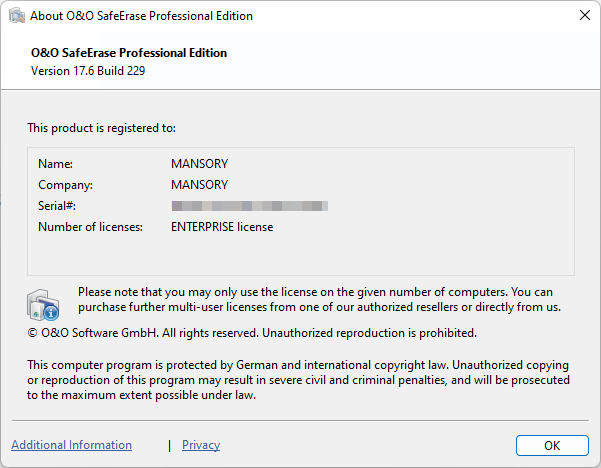Click the O&O Software GmbH copyright line
The image size is (601, 468).
coord(251,332)
